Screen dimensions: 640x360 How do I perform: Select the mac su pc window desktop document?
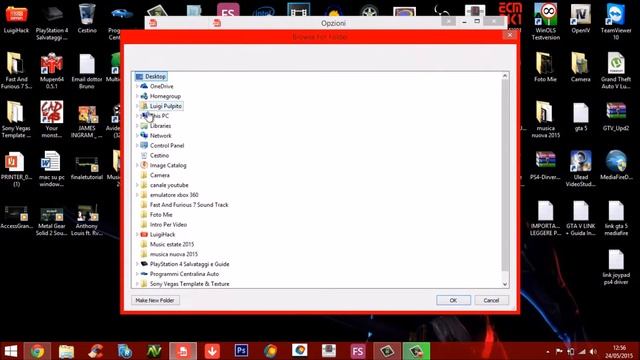(51, 169)
